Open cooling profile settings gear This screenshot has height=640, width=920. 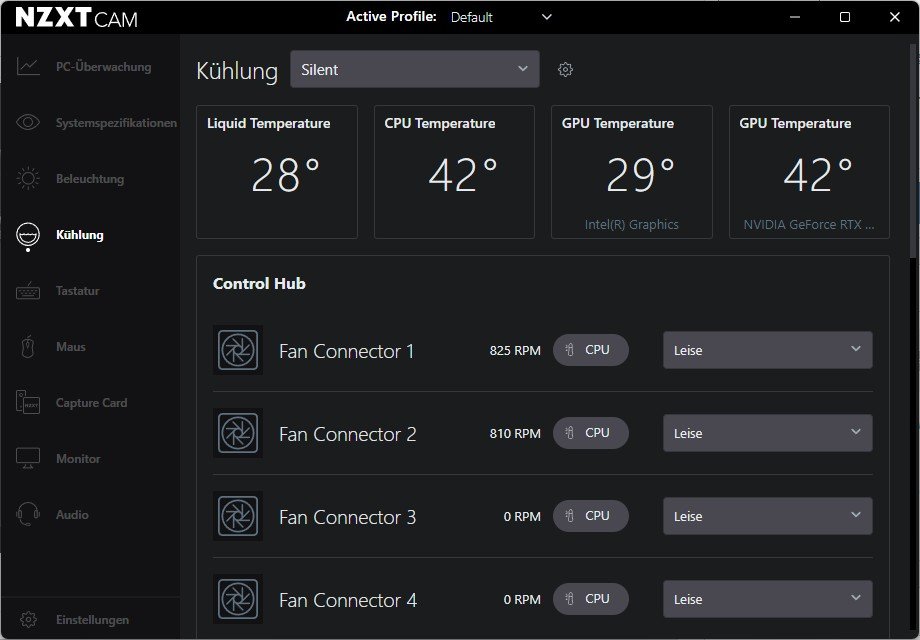[565, 69]
